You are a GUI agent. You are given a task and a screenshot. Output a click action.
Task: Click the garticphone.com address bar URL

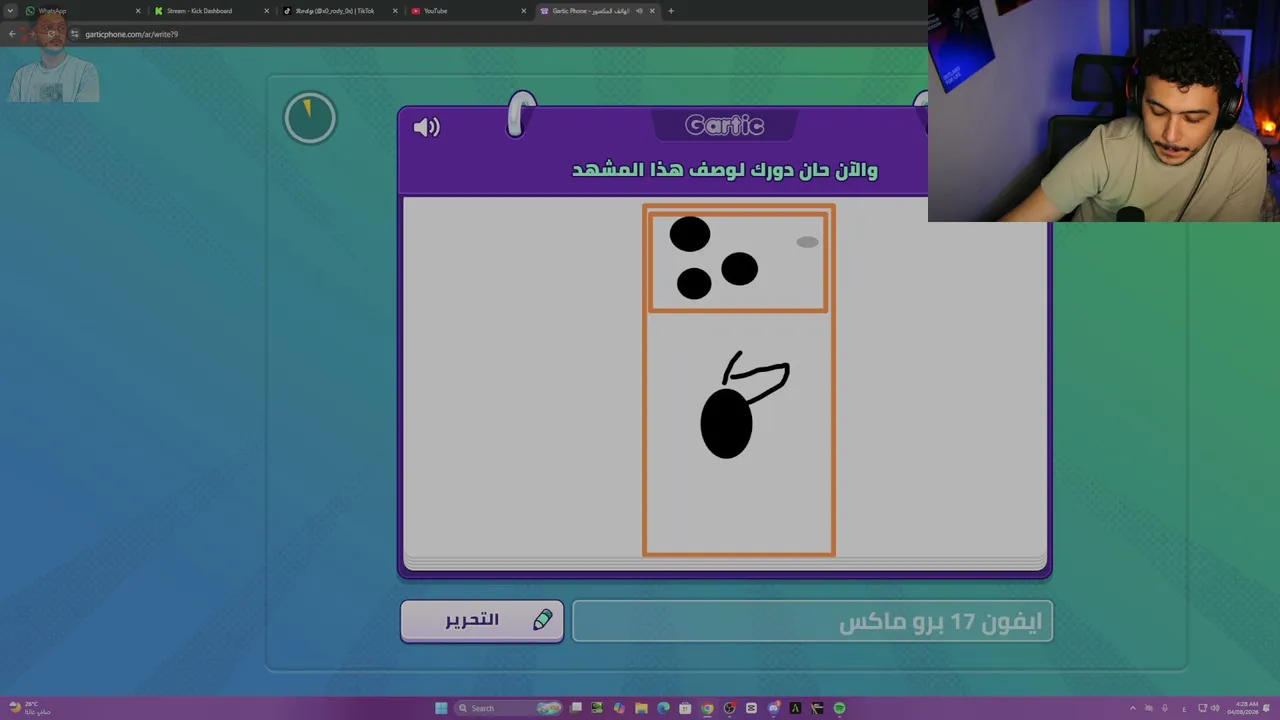[131, 34]
